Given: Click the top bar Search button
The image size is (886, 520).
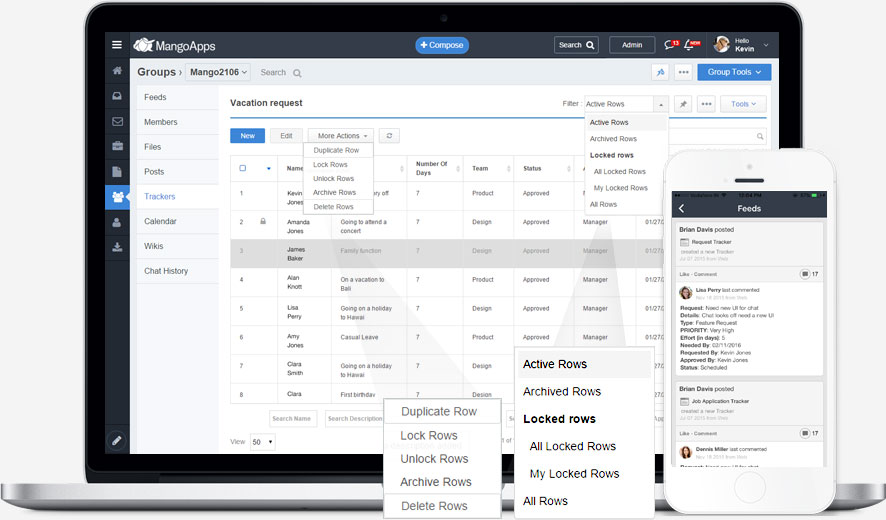Looking at the screenshot, I should click(576, 45).
